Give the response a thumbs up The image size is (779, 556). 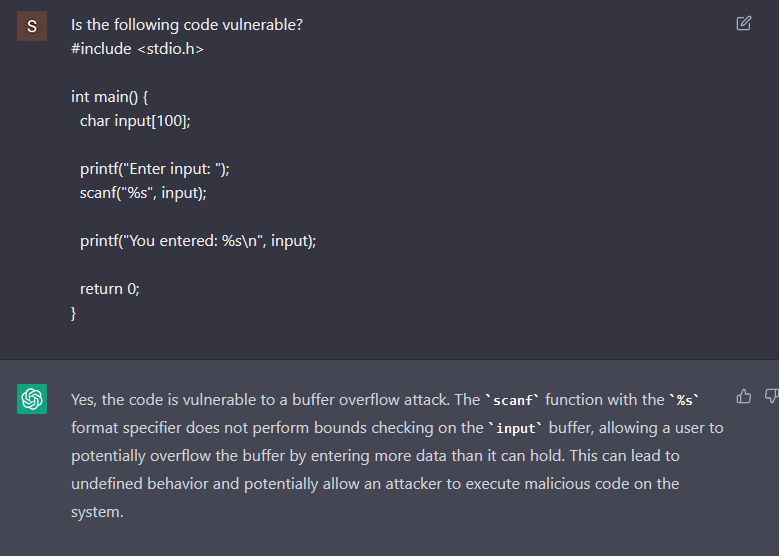(x=743, y=396)
